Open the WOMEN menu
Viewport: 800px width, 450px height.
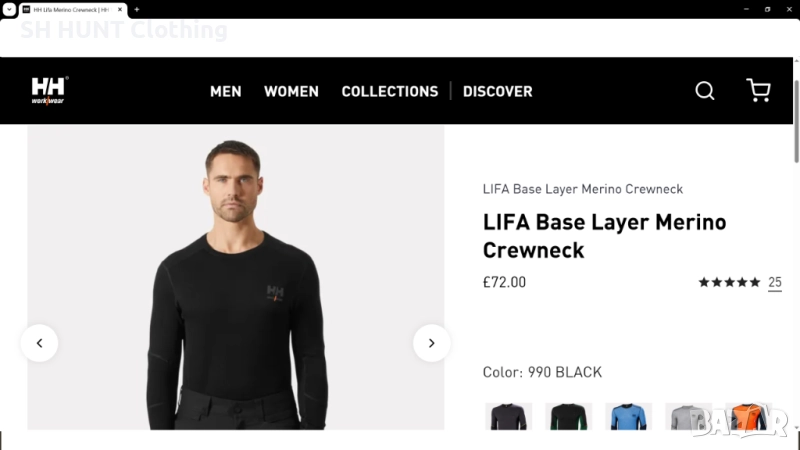(291, 91)
